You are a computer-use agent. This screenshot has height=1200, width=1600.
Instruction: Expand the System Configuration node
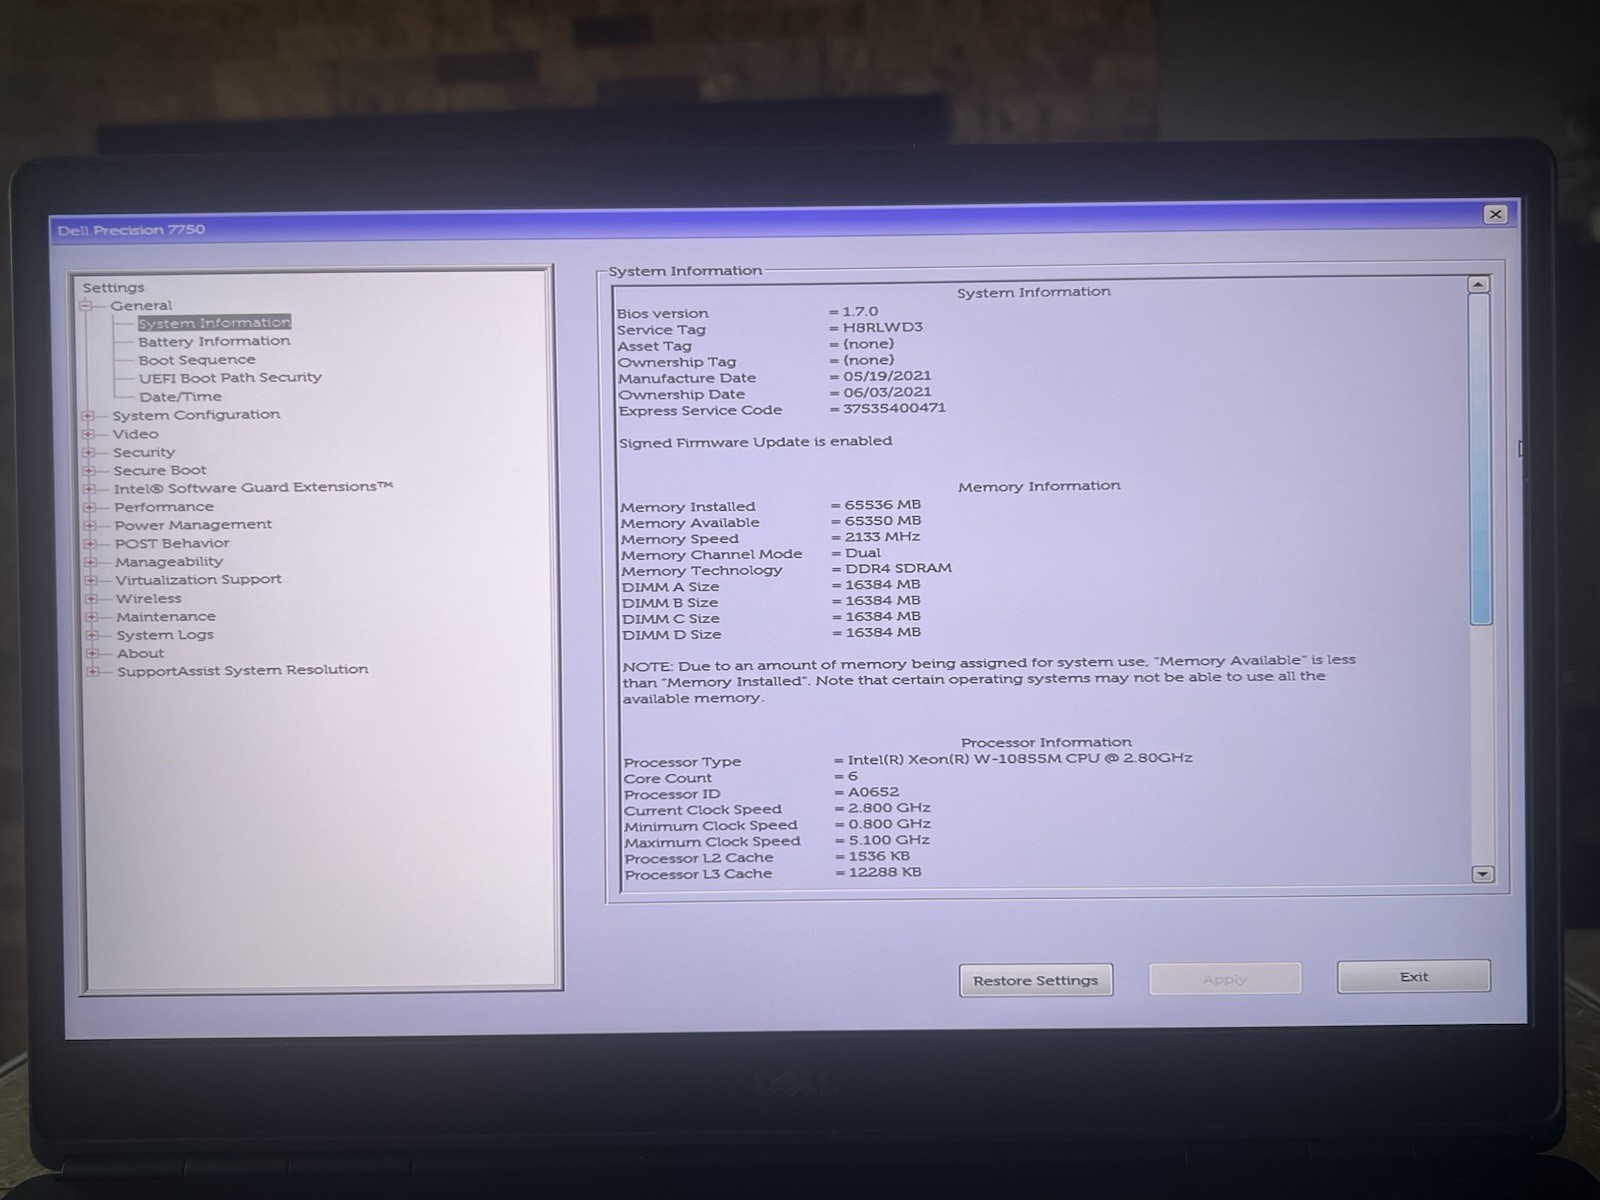[x=88, y=415]
